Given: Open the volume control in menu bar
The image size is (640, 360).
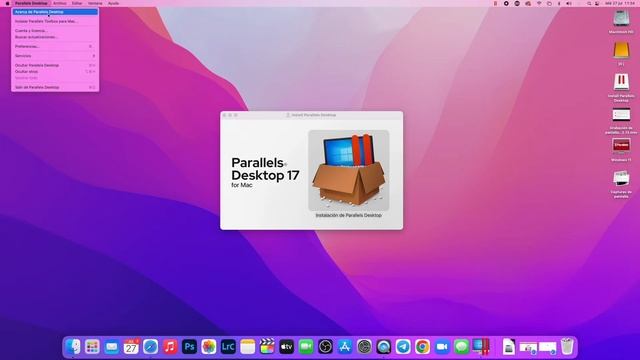Looking at the screenshot, I should [x=569, y=3].
